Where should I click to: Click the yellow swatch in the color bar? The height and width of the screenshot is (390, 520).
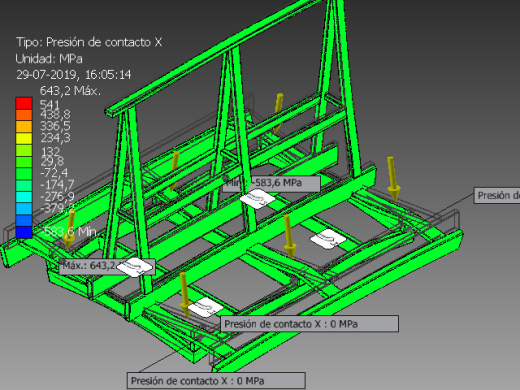tap(24, 138)
